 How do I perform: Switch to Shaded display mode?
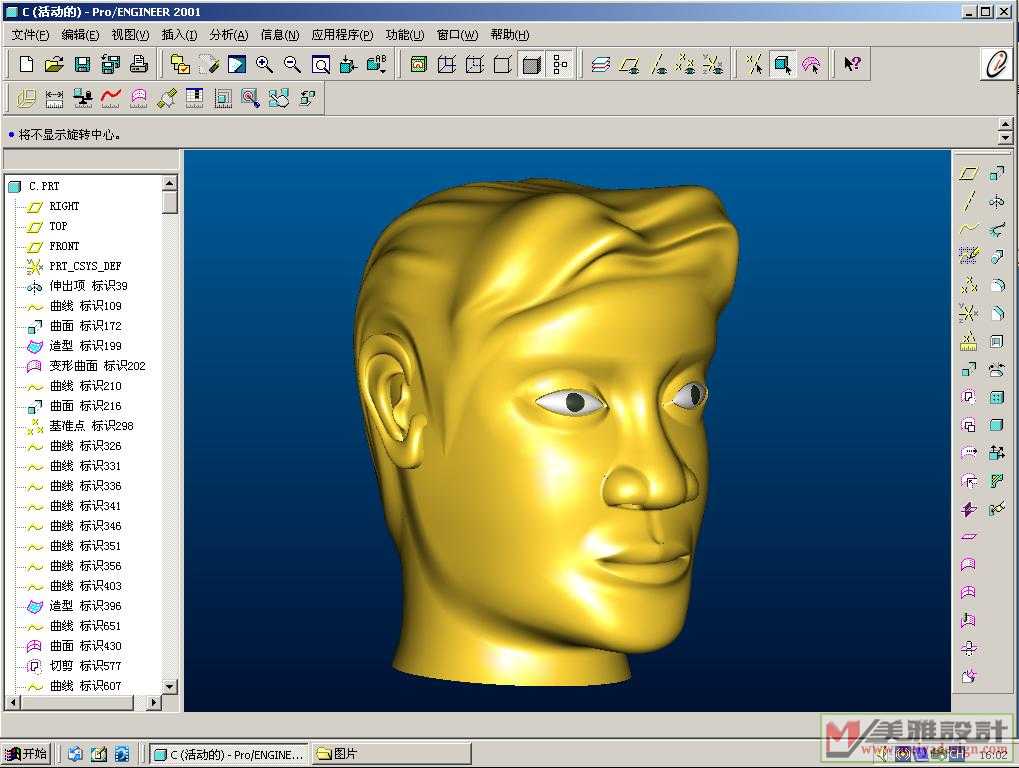tap(532, 64)
